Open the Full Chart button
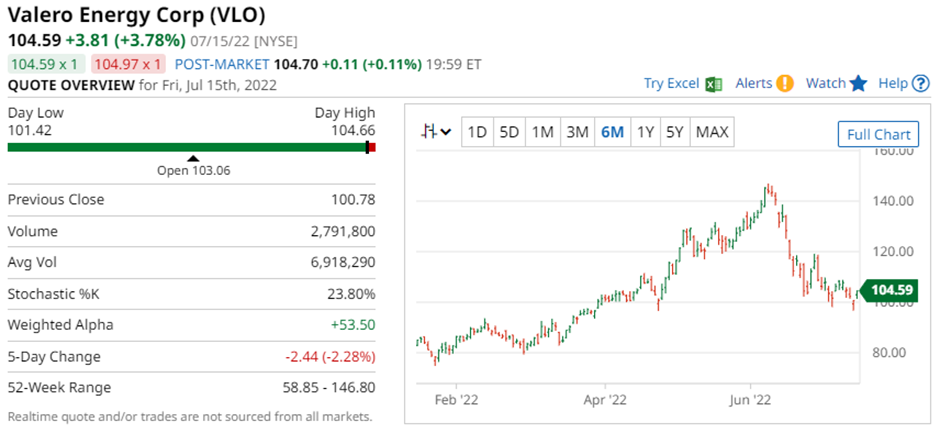 (878, 135)
